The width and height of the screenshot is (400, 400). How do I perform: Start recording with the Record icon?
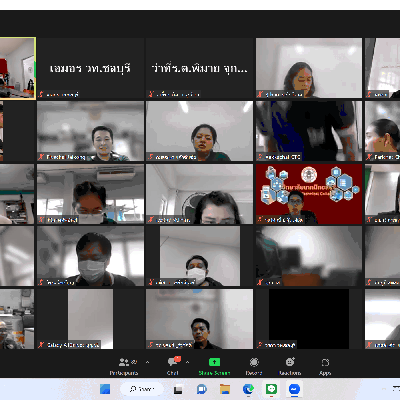click(254, 366)
